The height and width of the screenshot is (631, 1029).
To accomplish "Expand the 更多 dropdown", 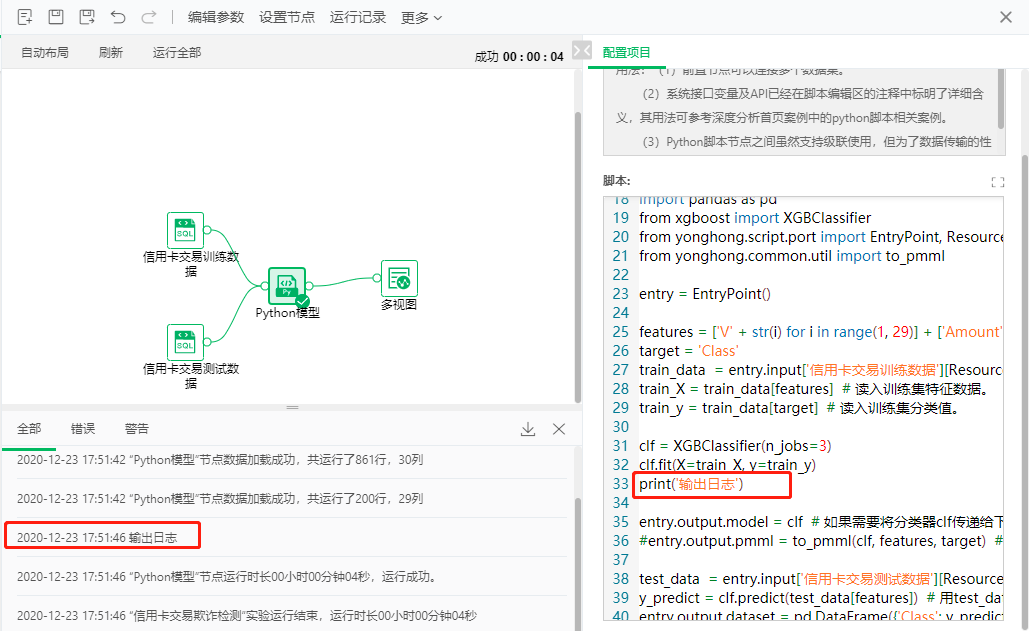I will click(421, 18).
